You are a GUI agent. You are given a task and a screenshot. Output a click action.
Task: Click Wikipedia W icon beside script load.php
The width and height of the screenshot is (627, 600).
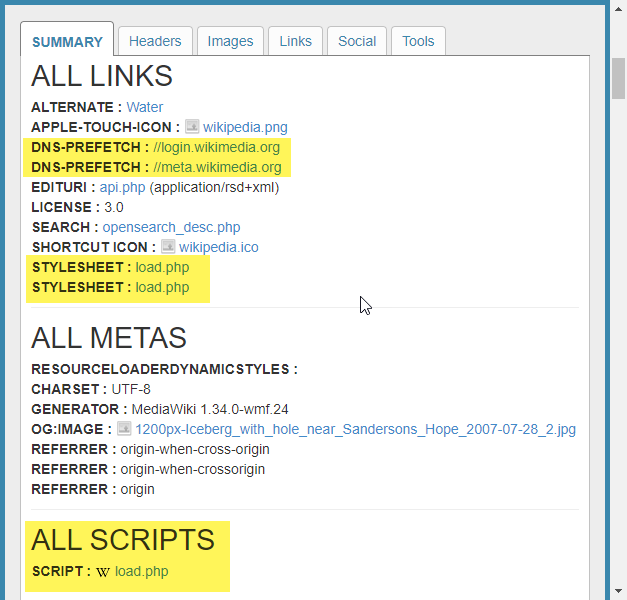pos(102,572)
